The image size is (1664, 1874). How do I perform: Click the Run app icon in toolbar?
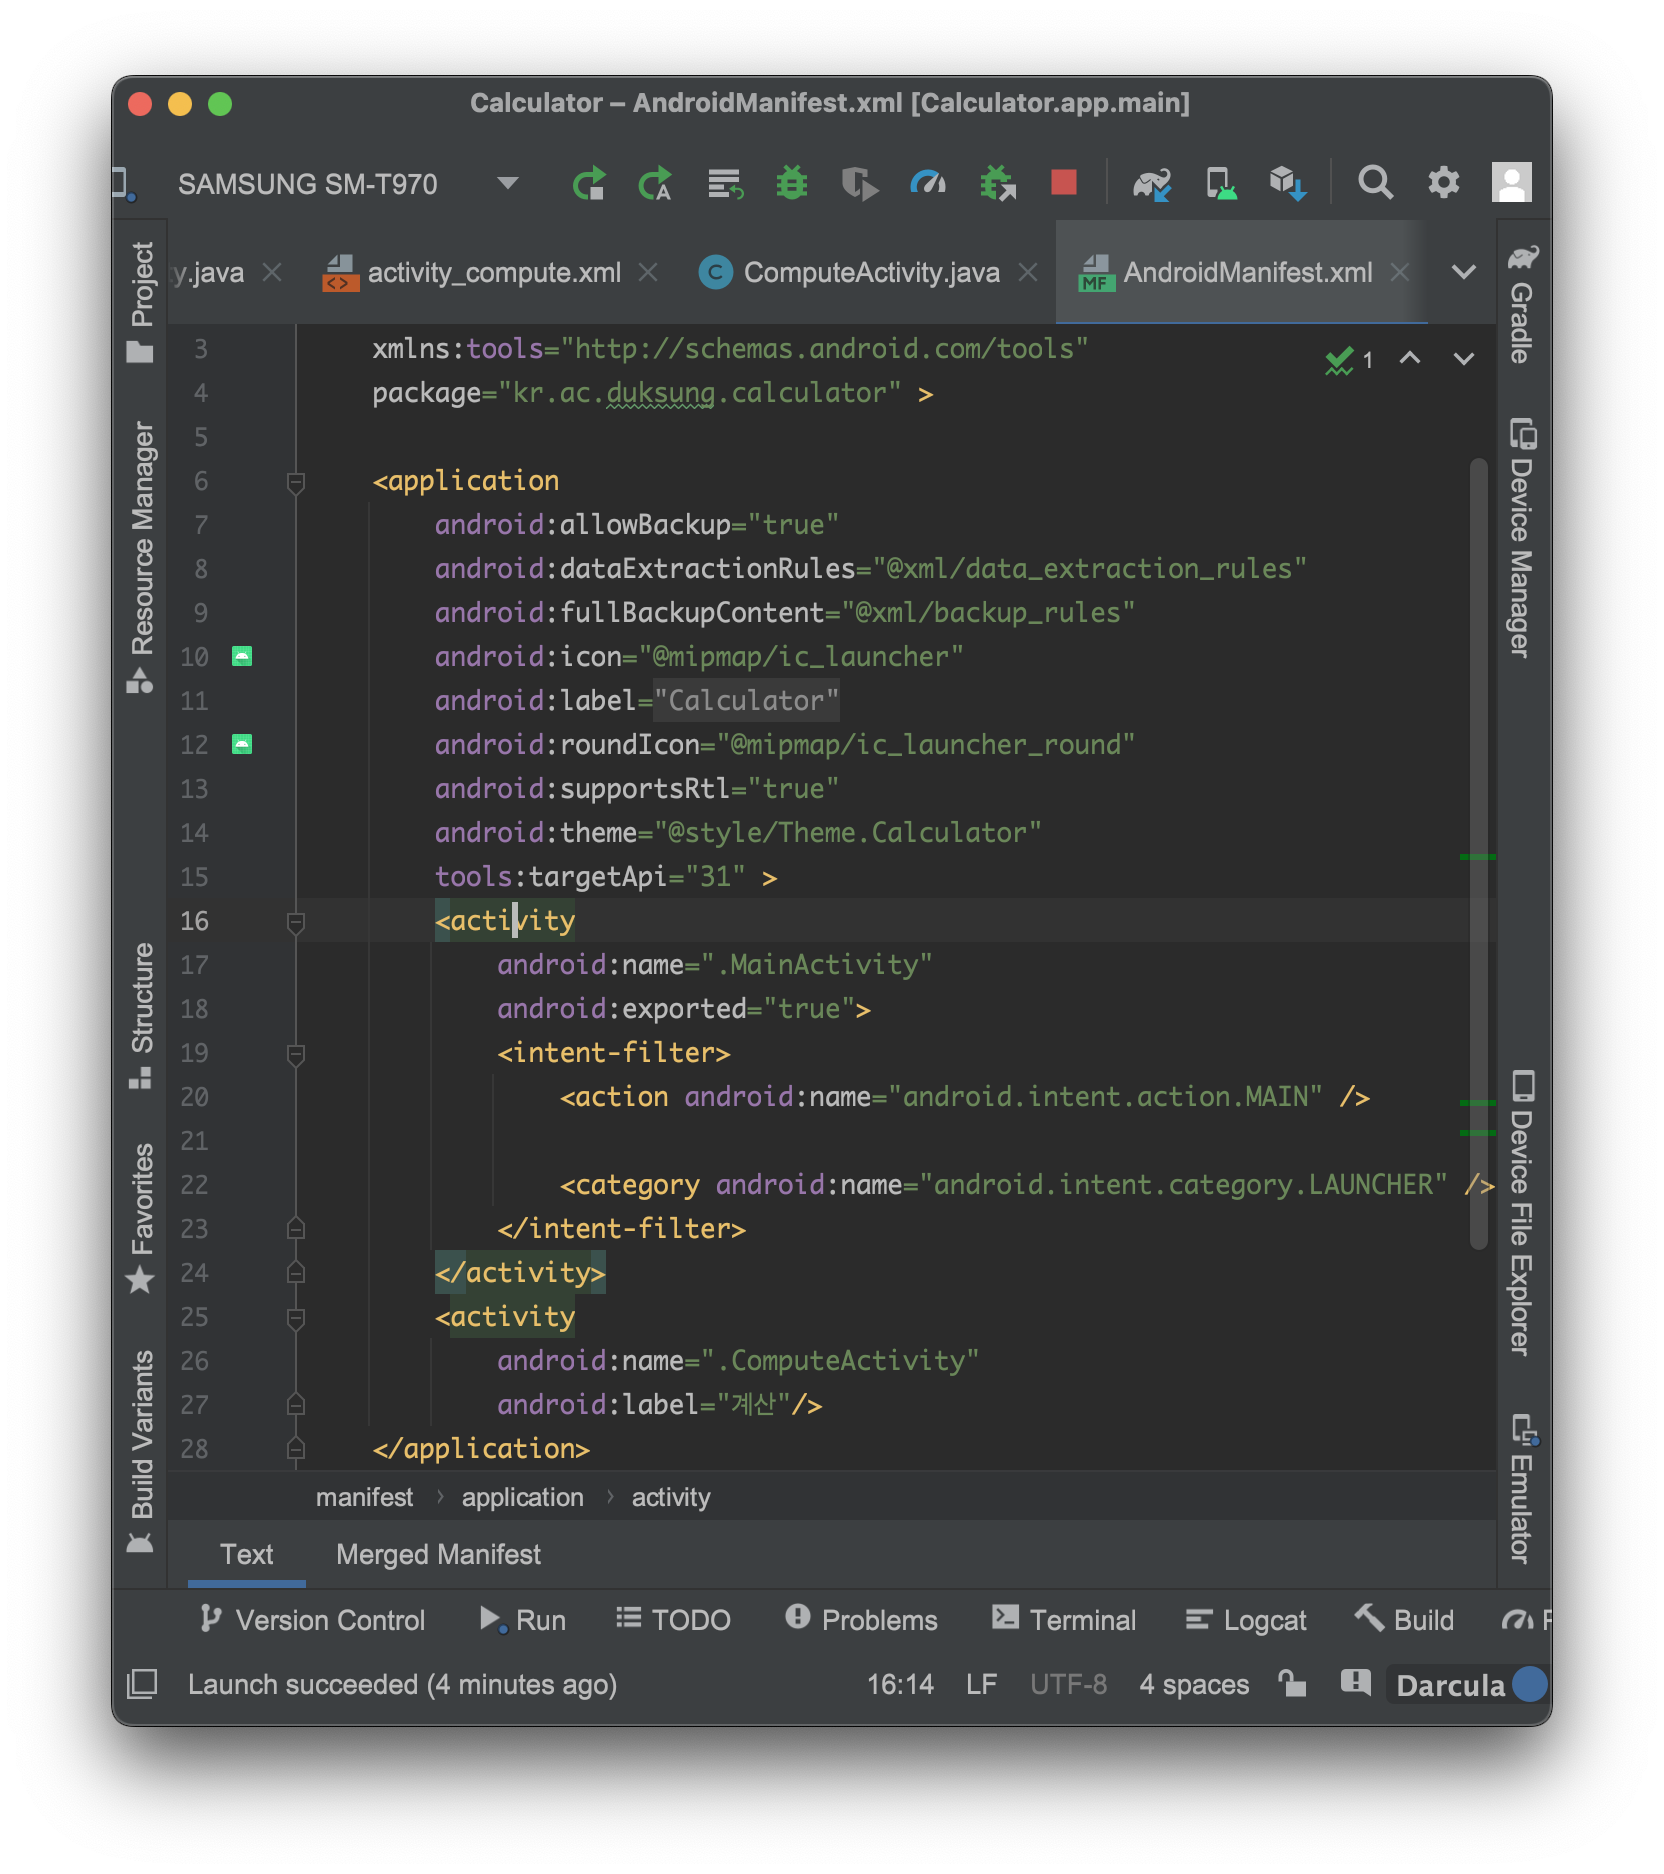pos(589,183)
